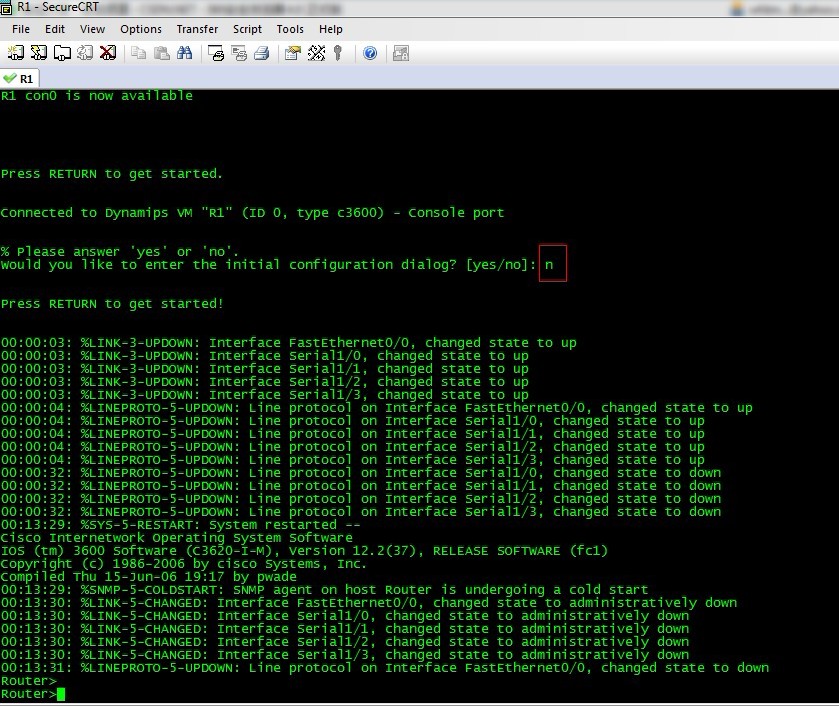Open the Script menu
Image resolution: width=839 pixels, height=706 pixels.
point(247,29)
